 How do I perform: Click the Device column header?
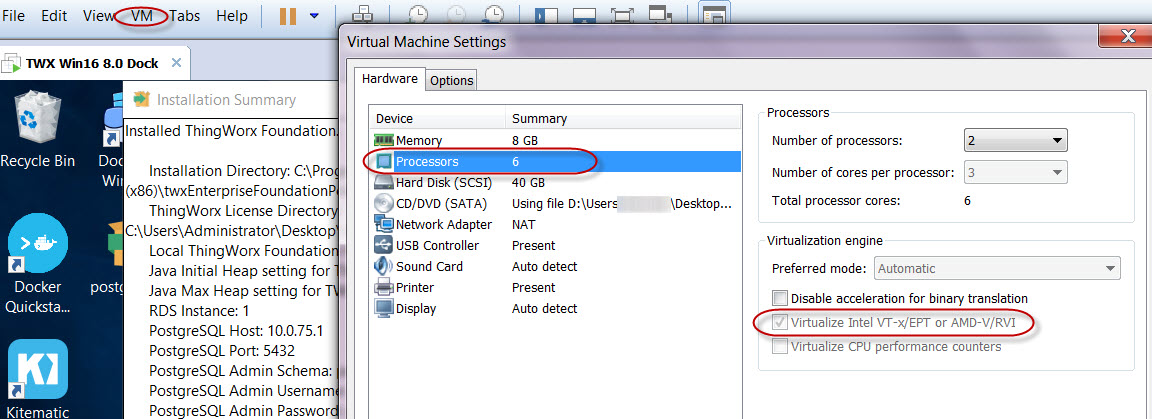pos(438,118)
